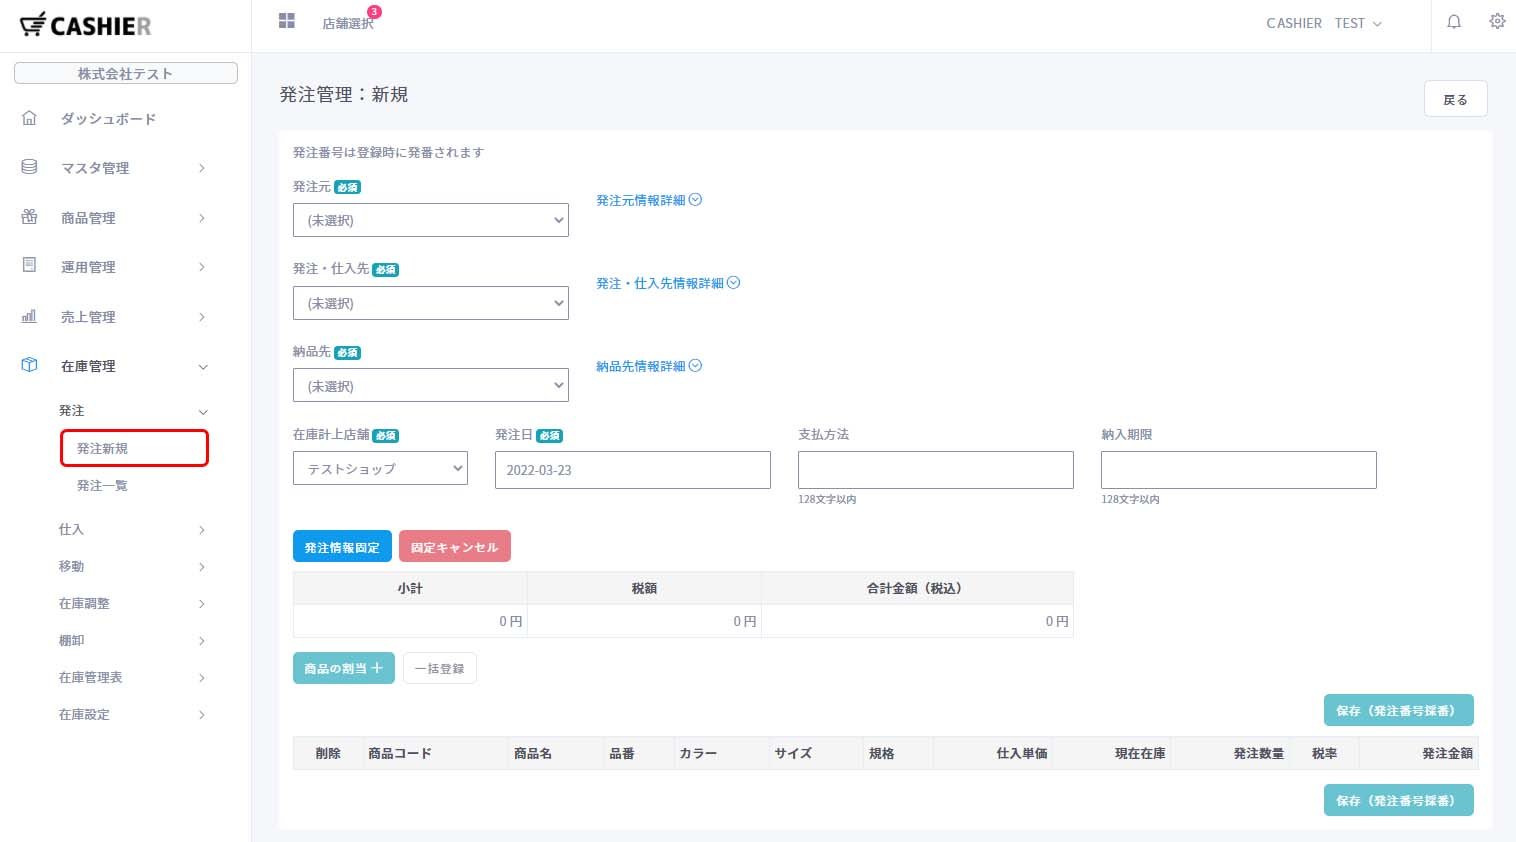
Task: Open the 発注・仕入先 dropdown
Action: click(431, 303)
